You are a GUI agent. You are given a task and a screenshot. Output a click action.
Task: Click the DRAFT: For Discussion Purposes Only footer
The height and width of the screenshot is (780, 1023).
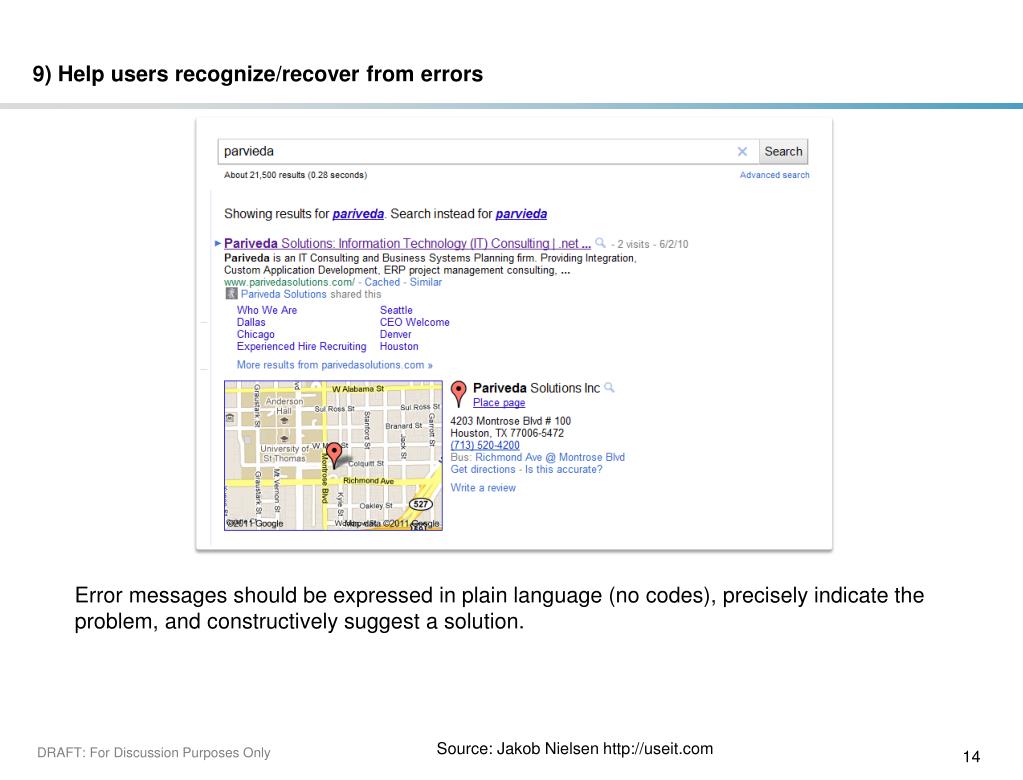153,753
